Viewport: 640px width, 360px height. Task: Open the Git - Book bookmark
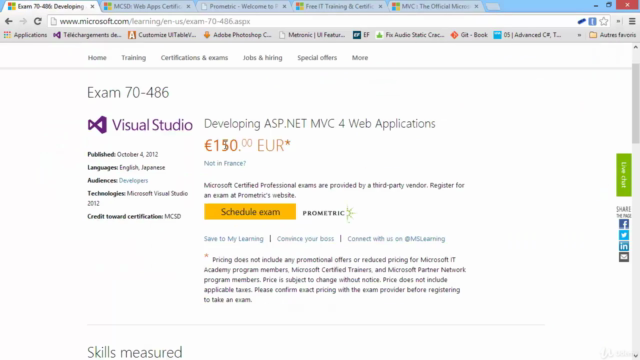(469, 35)
